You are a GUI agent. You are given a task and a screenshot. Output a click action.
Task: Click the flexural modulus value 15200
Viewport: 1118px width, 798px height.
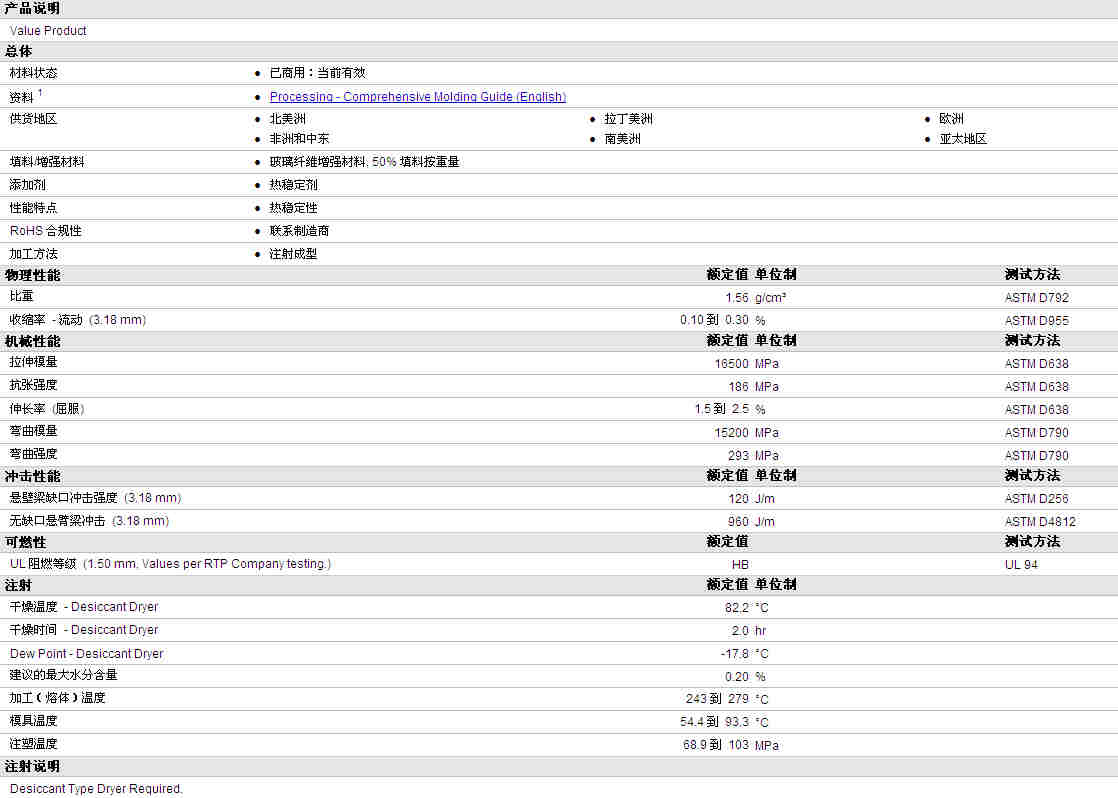coord(732,433)
